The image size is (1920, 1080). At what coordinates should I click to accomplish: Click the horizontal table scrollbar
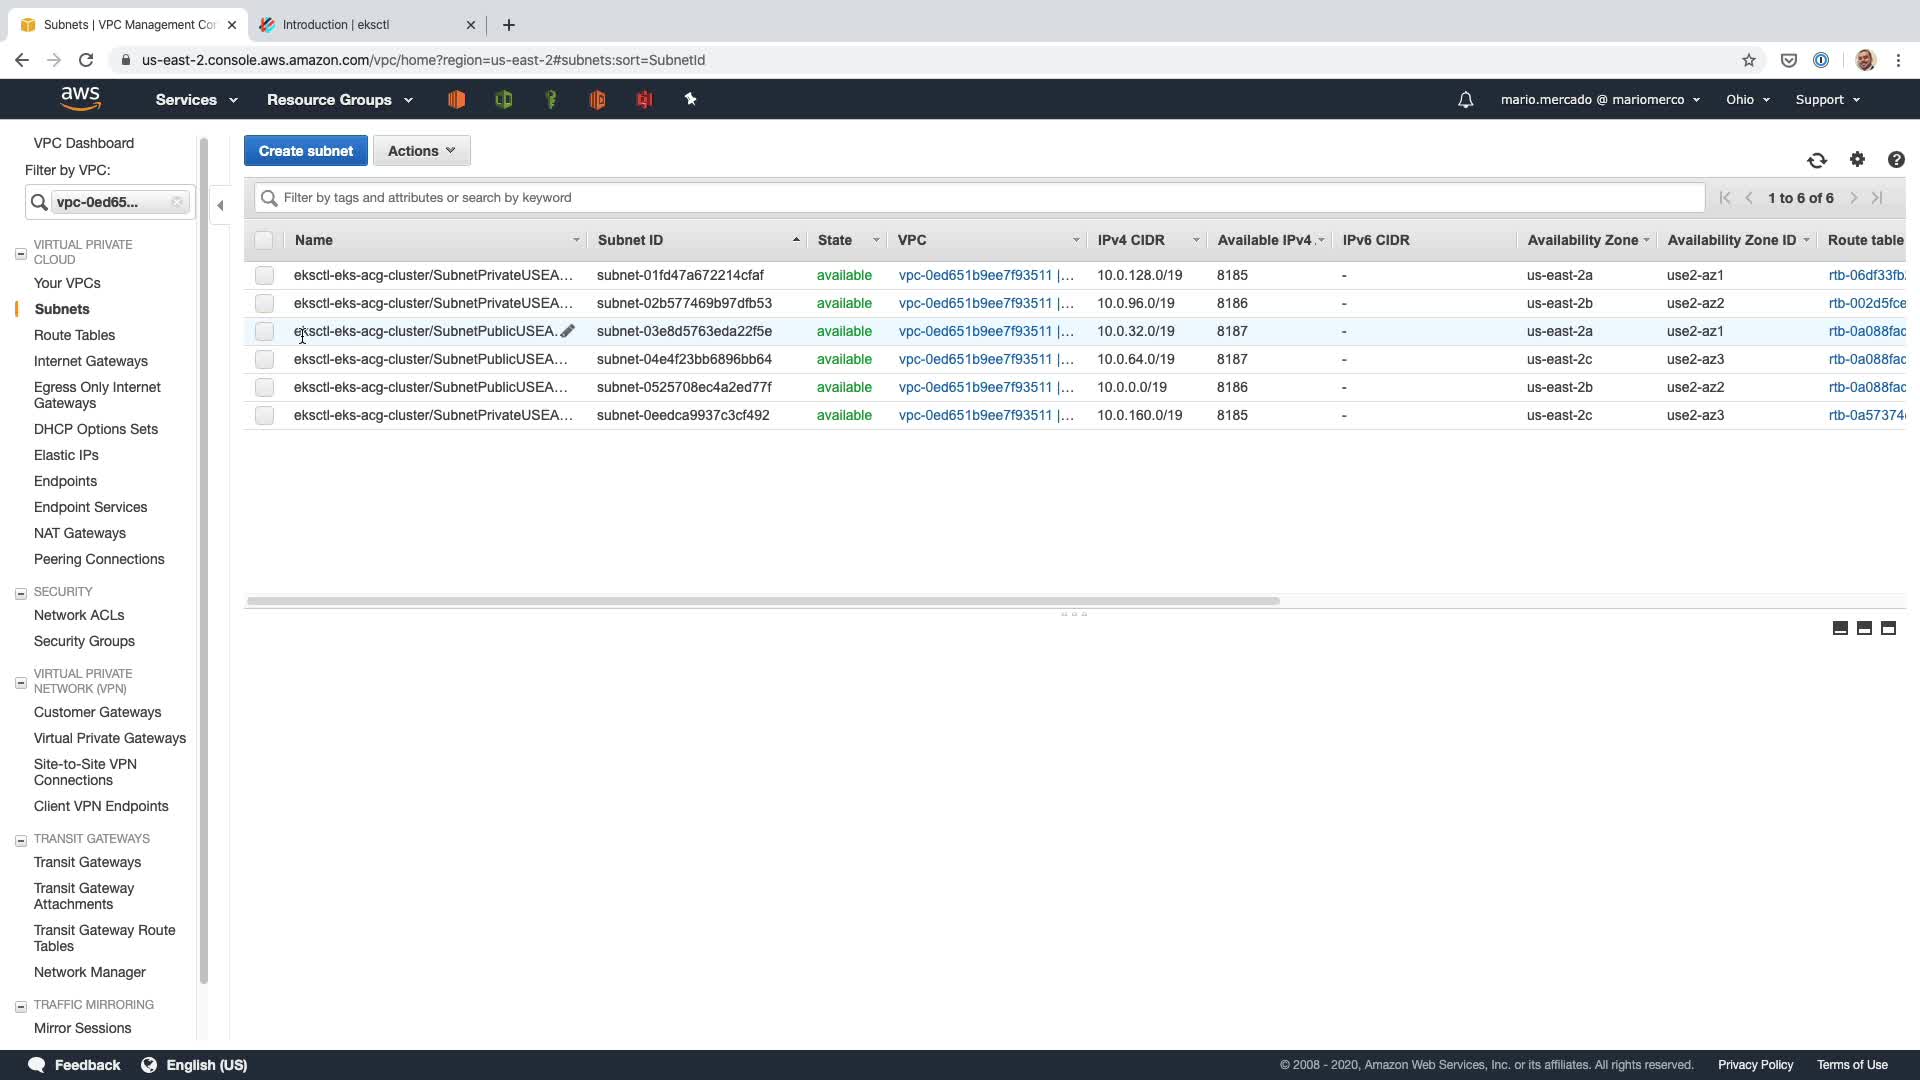click(x=763, y=601)
